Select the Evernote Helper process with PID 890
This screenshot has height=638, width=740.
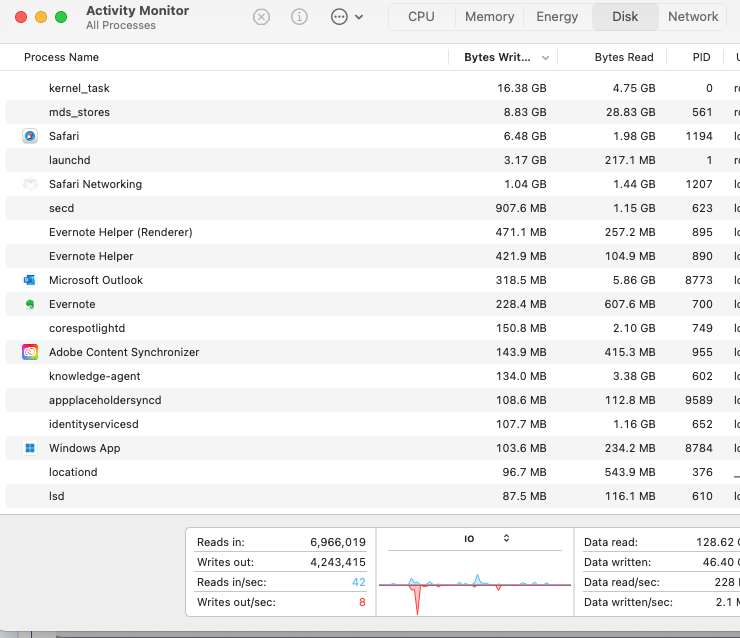point(370,256)
